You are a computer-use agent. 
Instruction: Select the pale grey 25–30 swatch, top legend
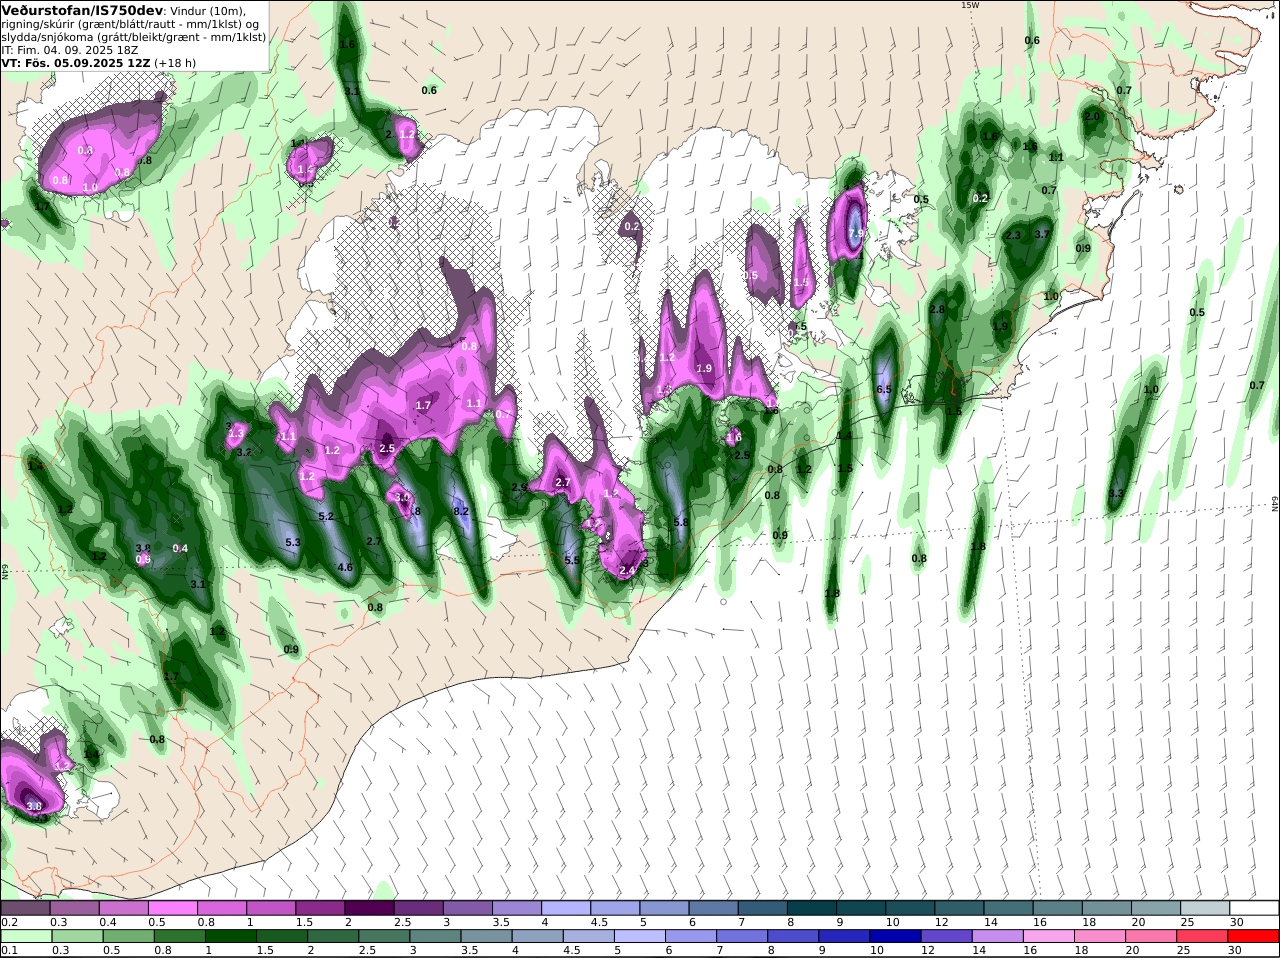1206,907
